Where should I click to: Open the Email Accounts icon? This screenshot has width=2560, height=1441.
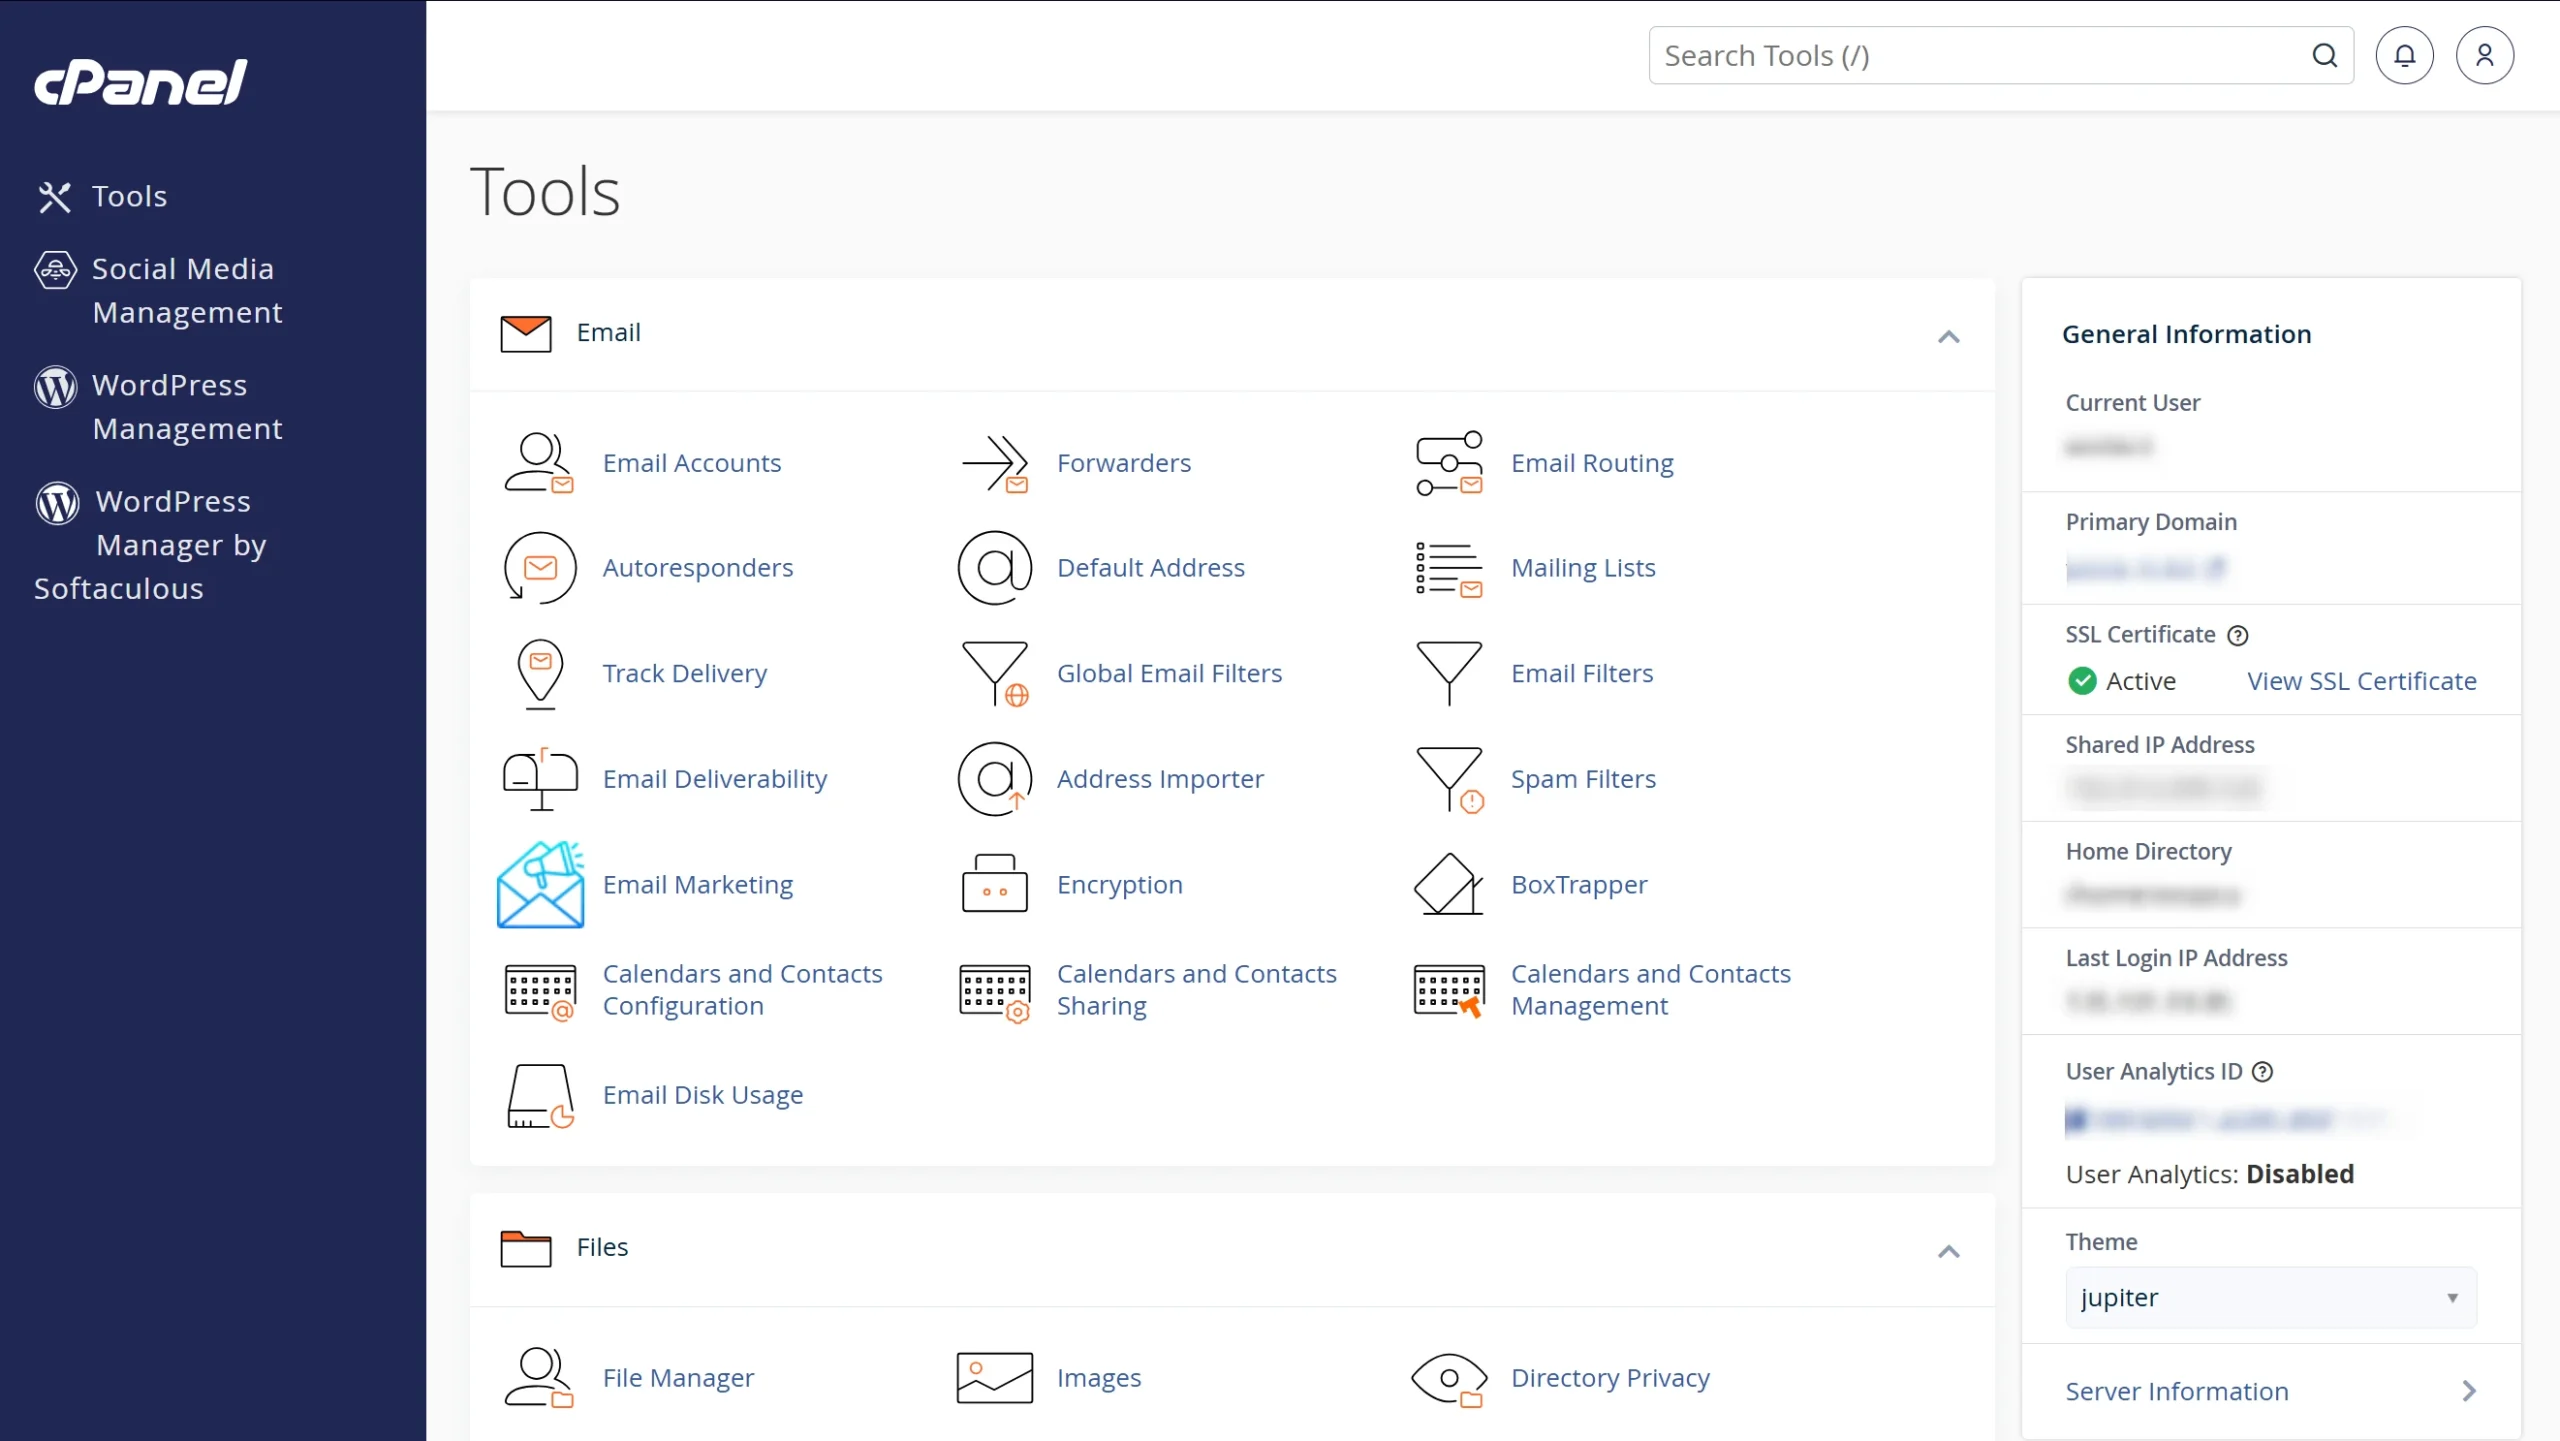(x=539, y=463)
